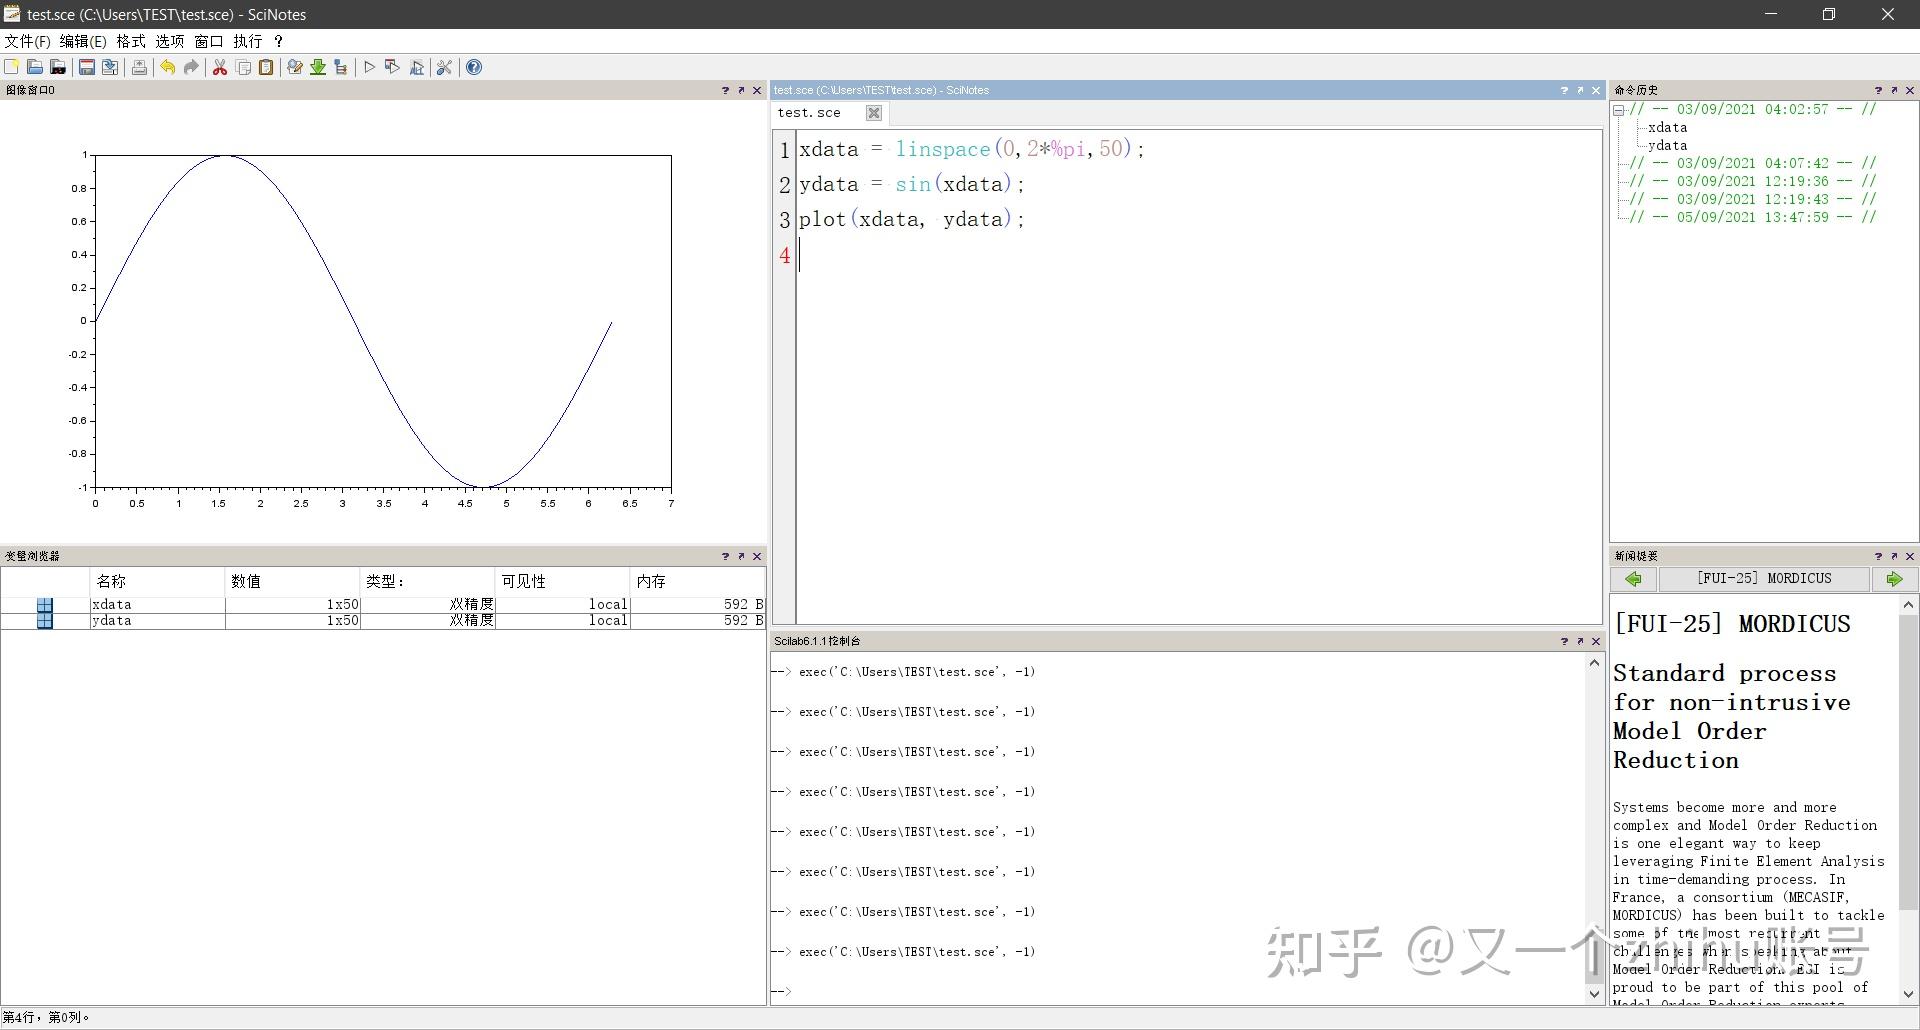The width and height of the screenshot is (1920, 1030).
Task: Open the 格式 menu
Action: click(x=131, y=41)
